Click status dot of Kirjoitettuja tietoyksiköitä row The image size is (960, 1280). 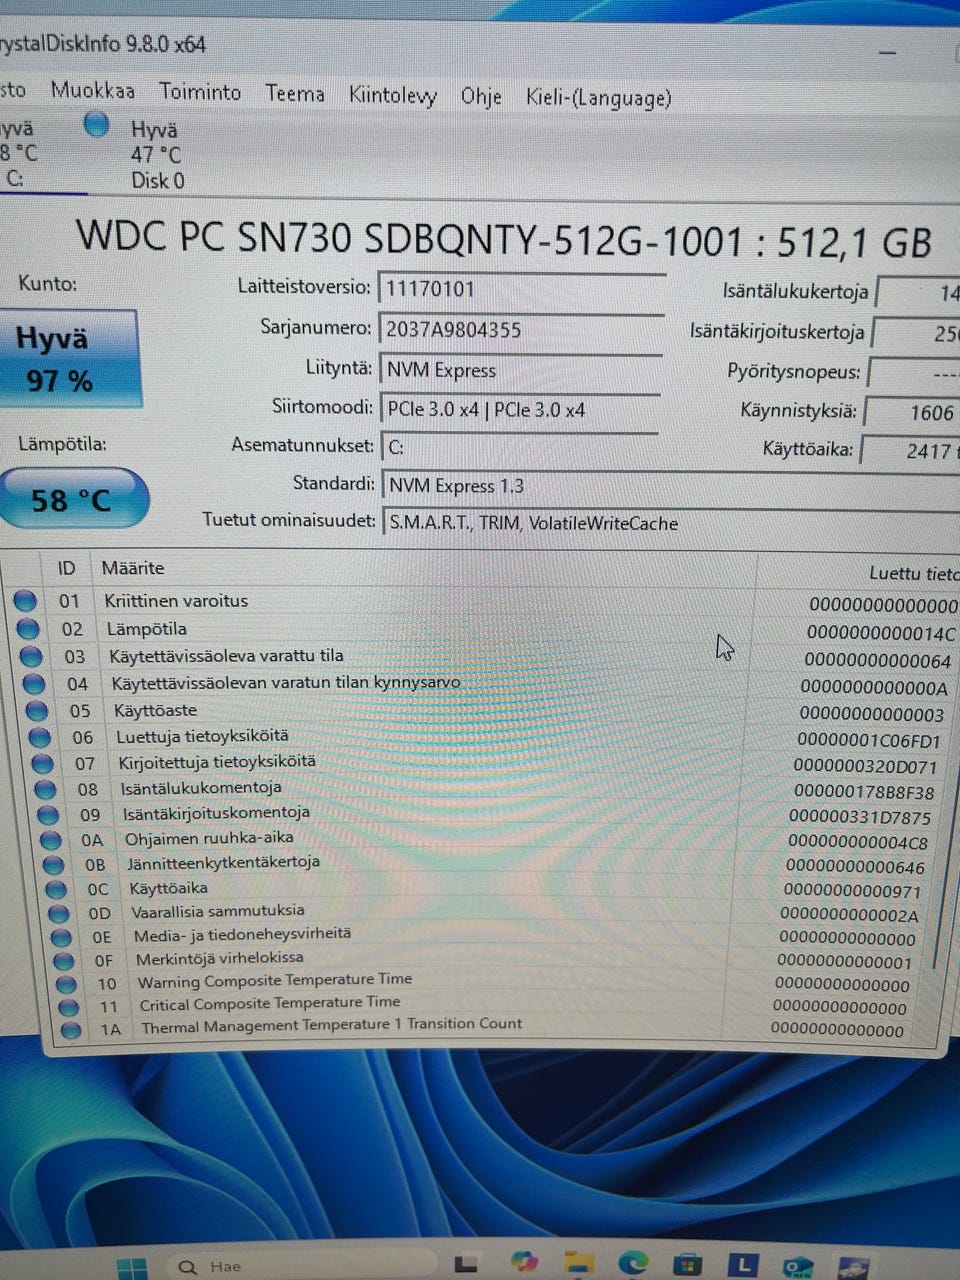coord(43,764)
